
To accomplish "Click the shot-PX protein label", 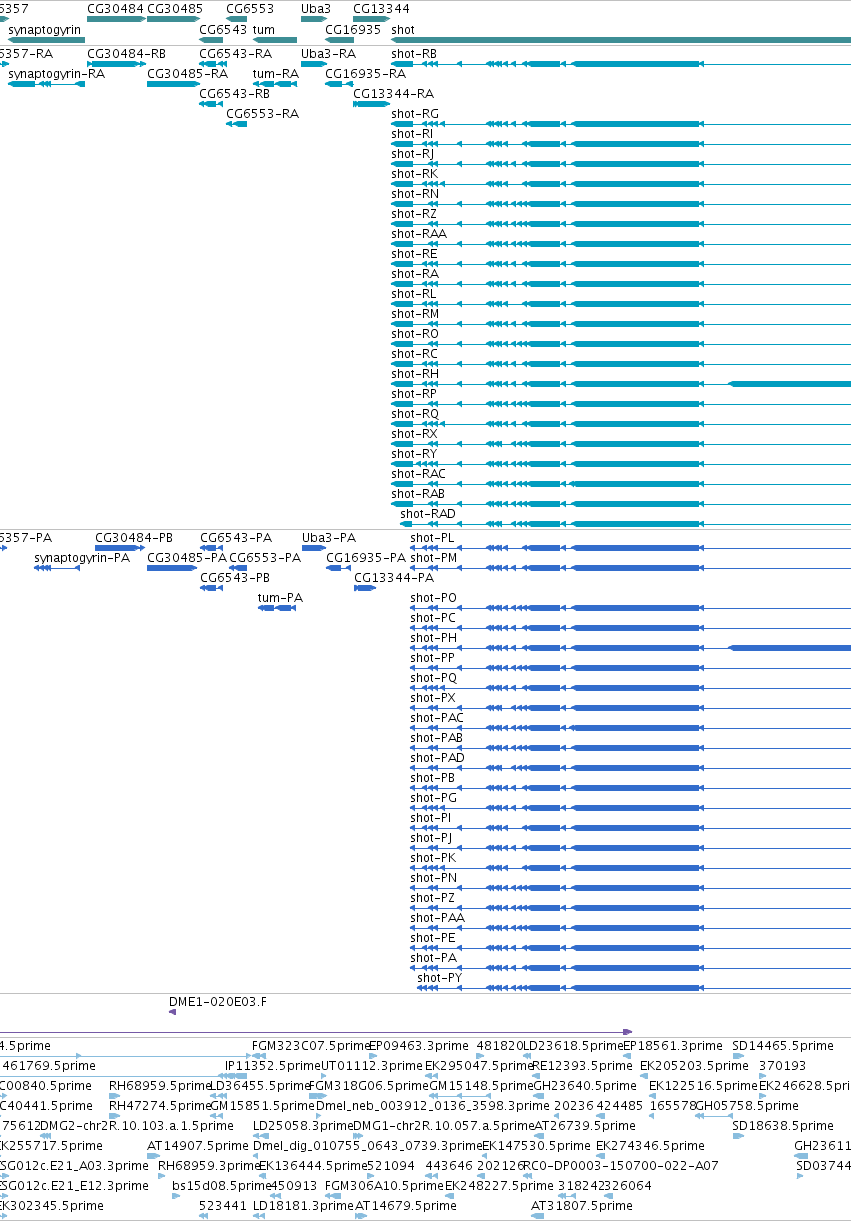I will (x=433, y=698).
